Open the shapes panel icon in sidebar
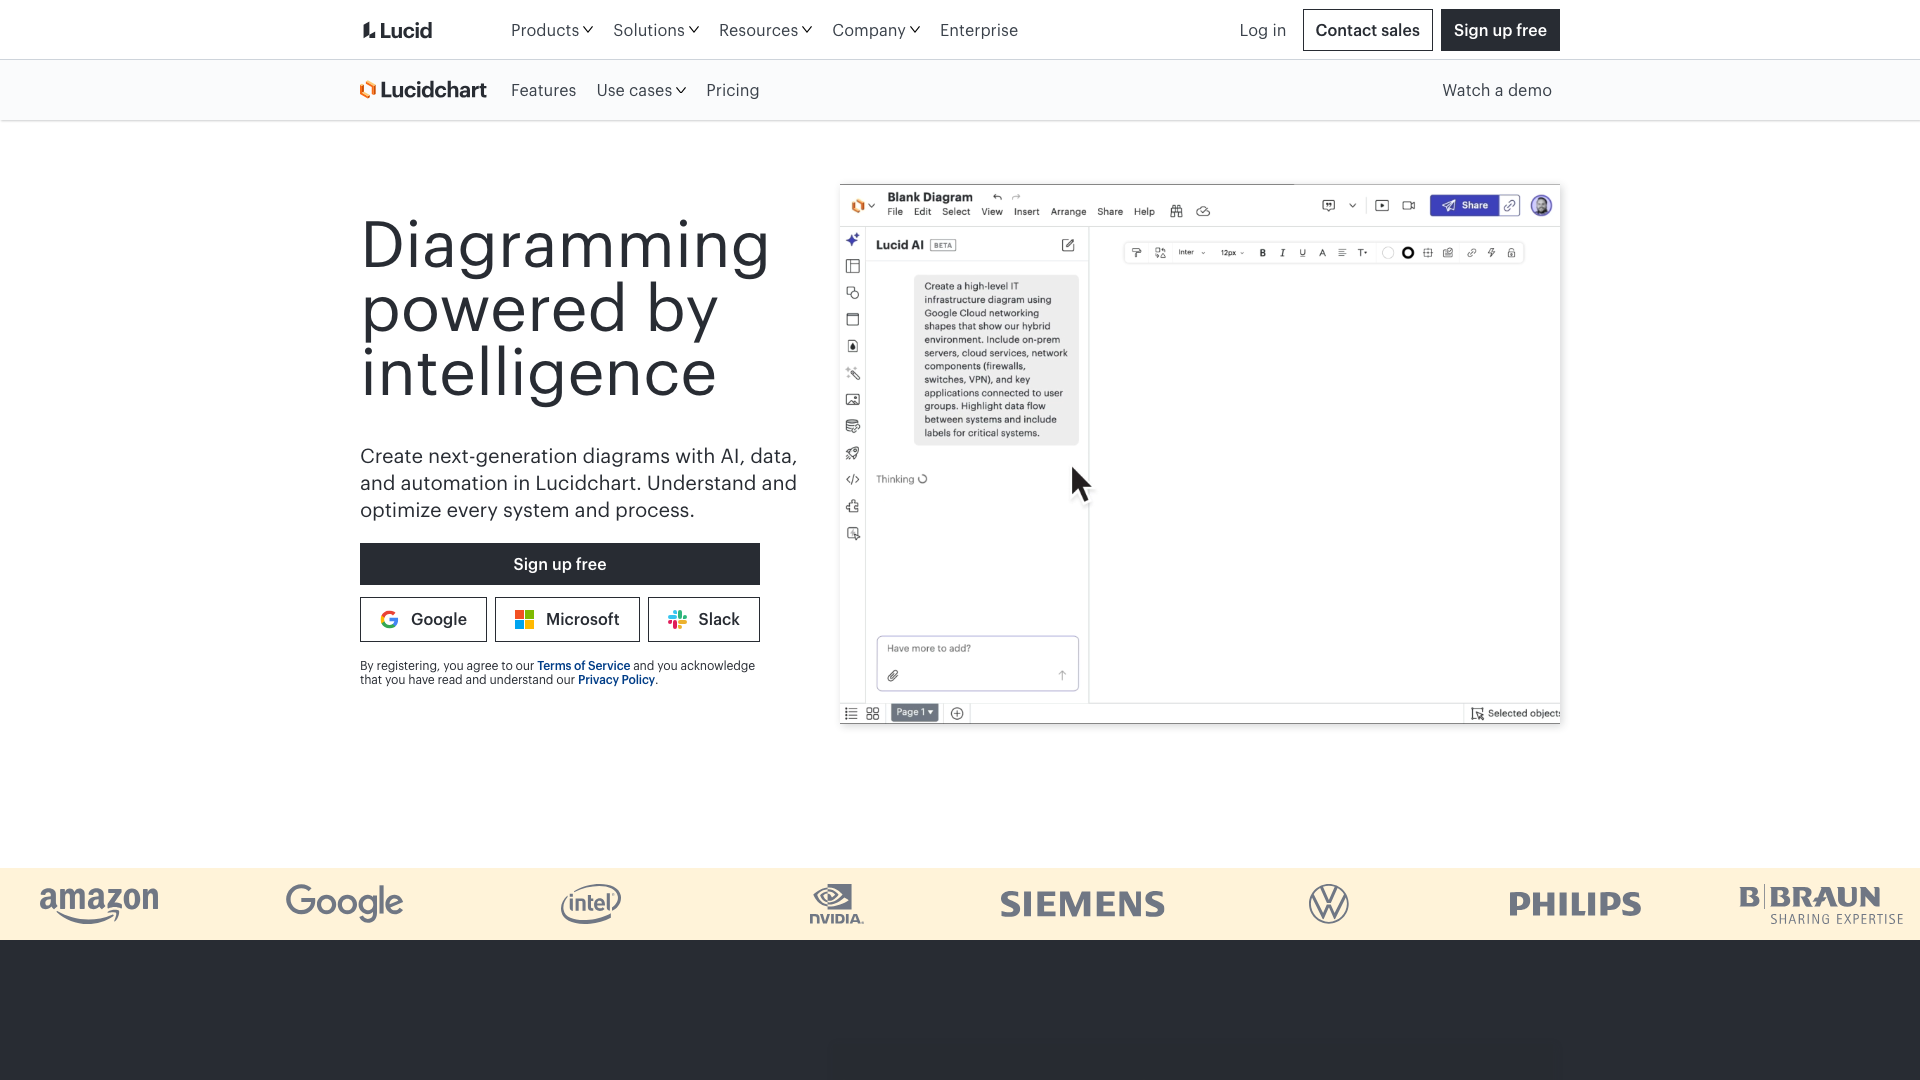The image size is (1920, 1080). tap(852, 293)
